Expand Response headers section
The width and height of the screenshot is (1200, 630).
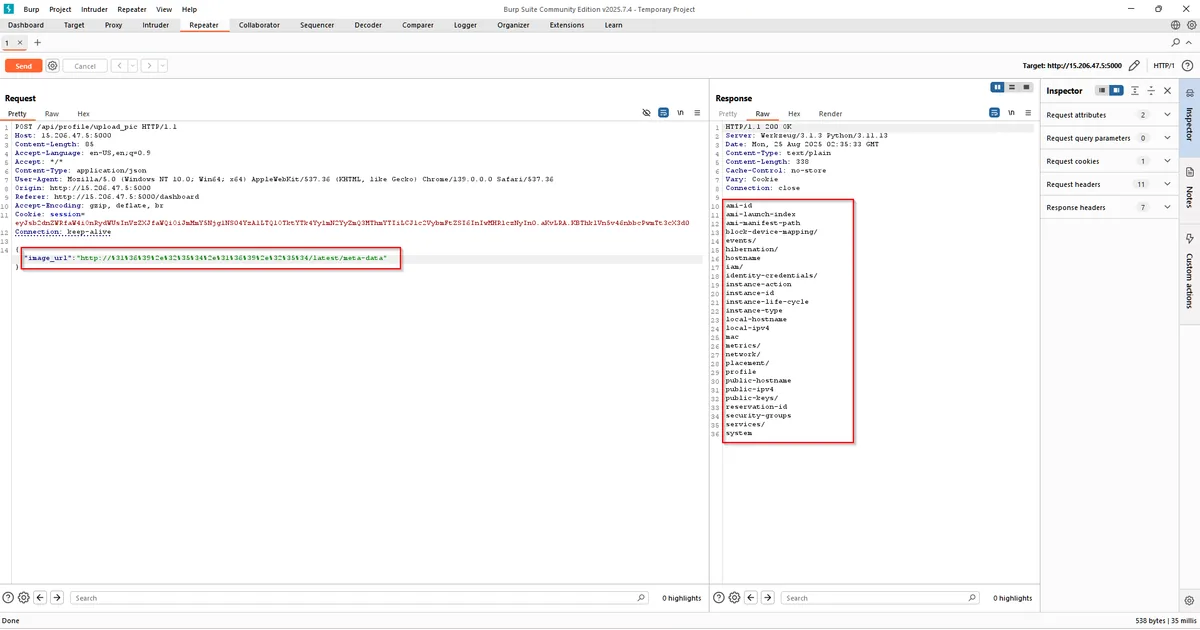[1167, 207]
